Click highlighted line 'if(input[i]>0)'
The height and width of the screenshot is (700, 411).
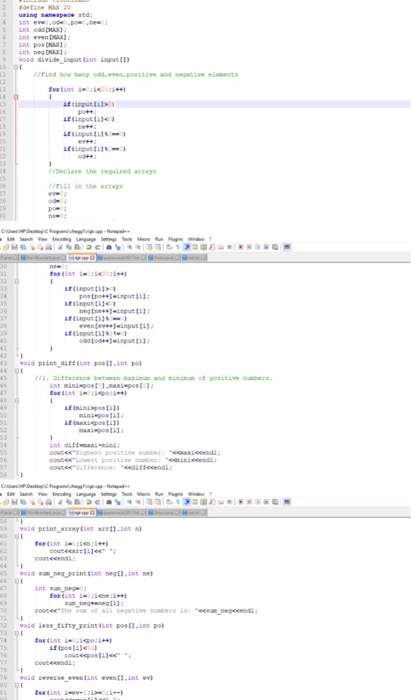214,104
